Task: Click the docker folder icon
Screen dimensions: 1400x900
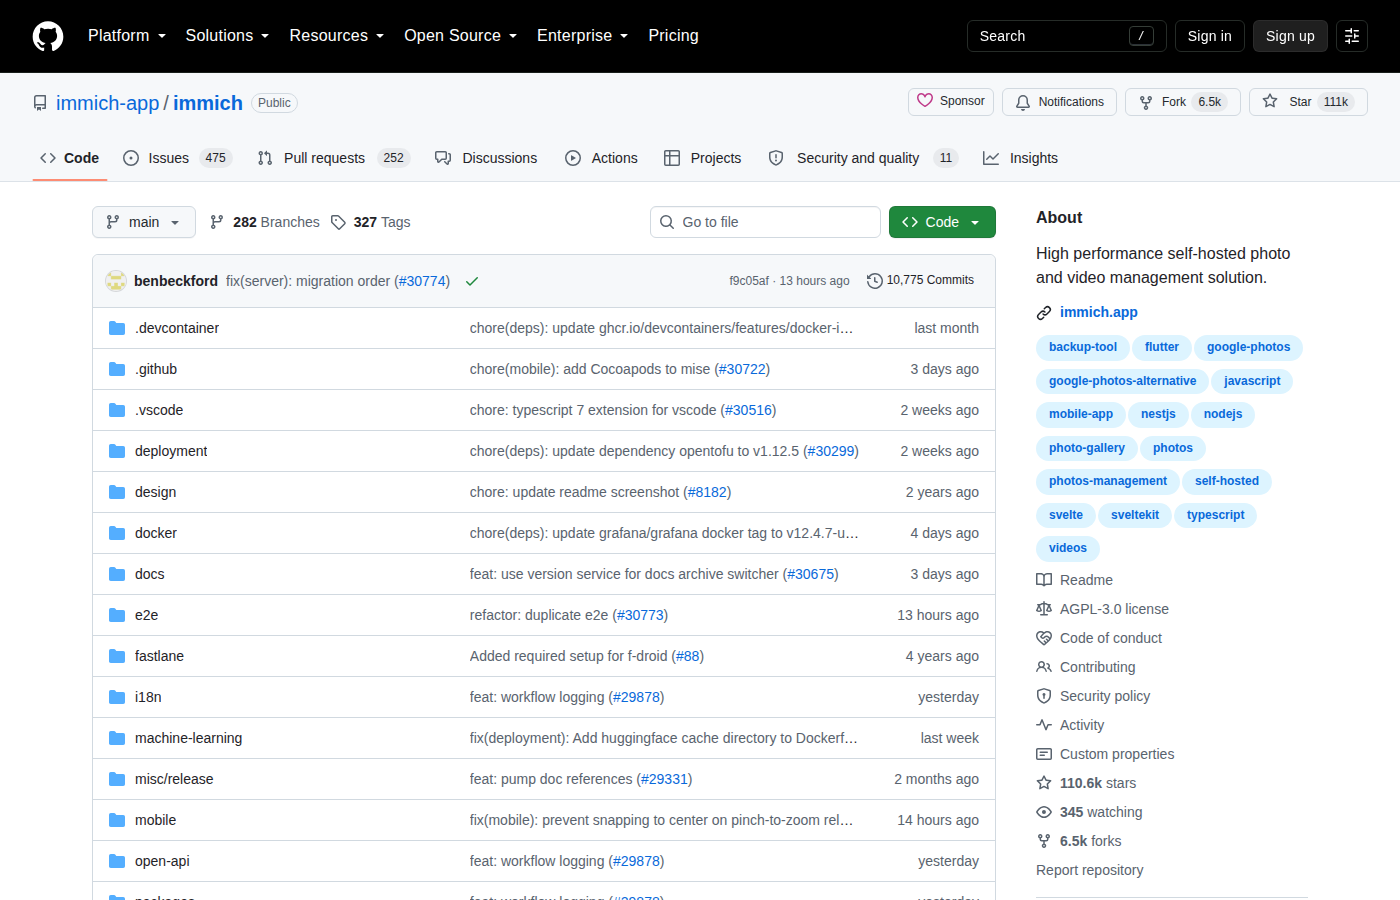Action: coord(117,533)
